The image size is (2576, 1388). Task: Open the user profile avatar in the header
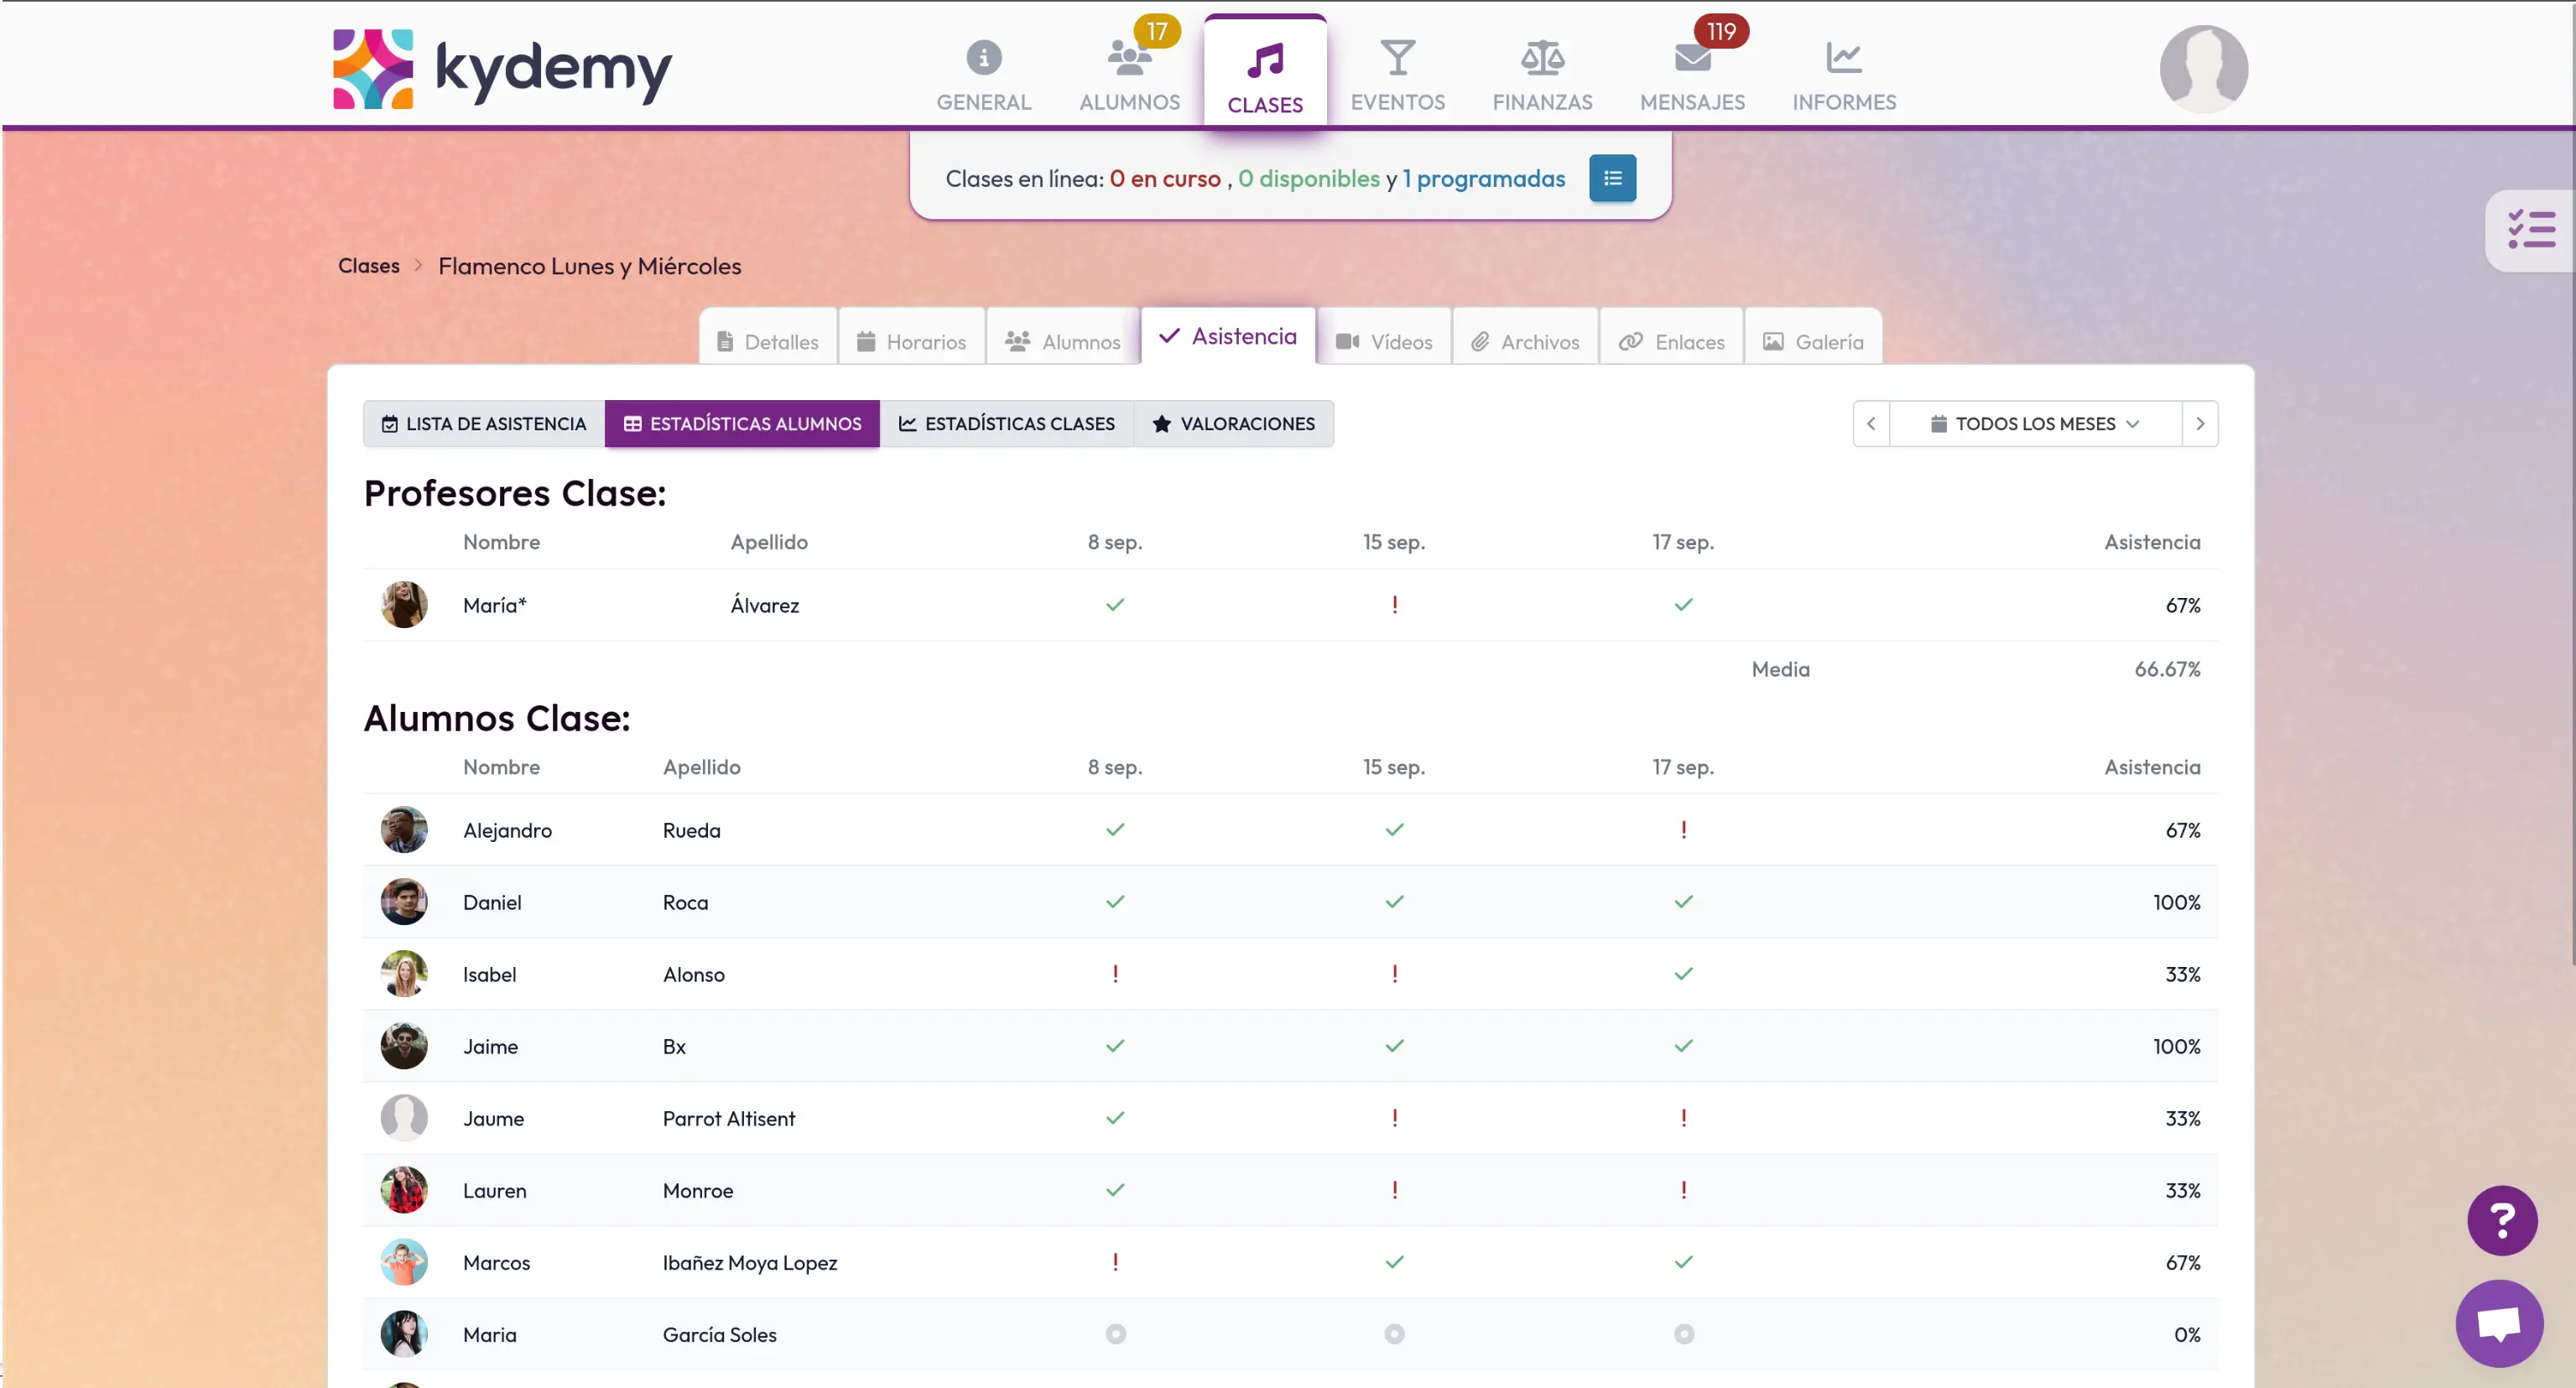2203,68
